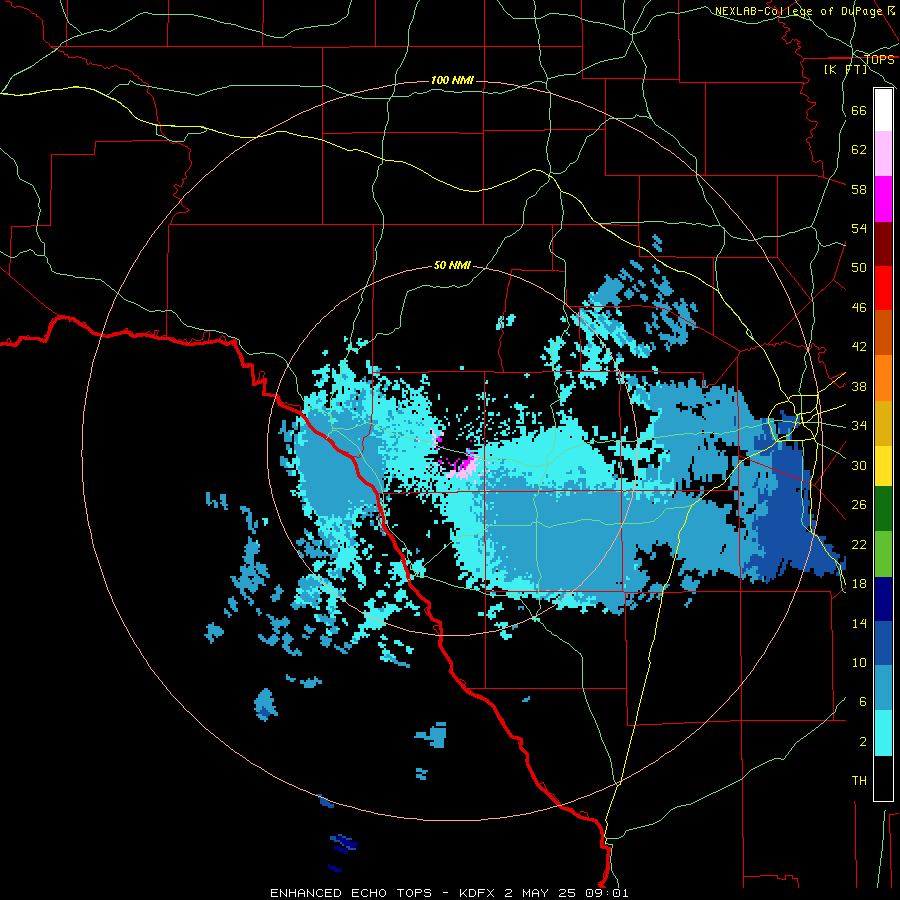This screenshot has width=900, height=900.
Task: Click the light pink 62 kft swatch
Action: coord(883,153)
